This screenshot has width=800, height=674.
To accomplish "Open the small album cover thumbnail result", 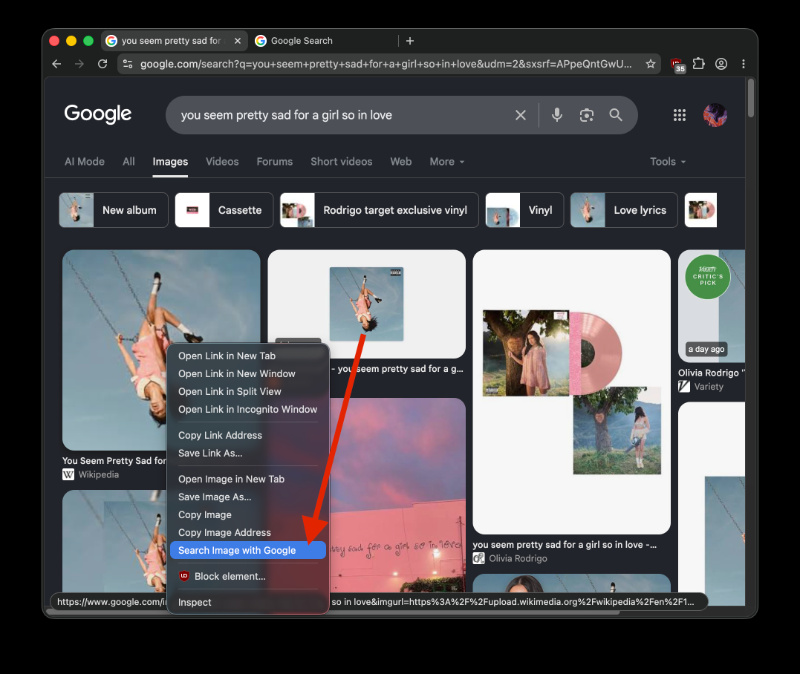I will (x=366, y=304).
